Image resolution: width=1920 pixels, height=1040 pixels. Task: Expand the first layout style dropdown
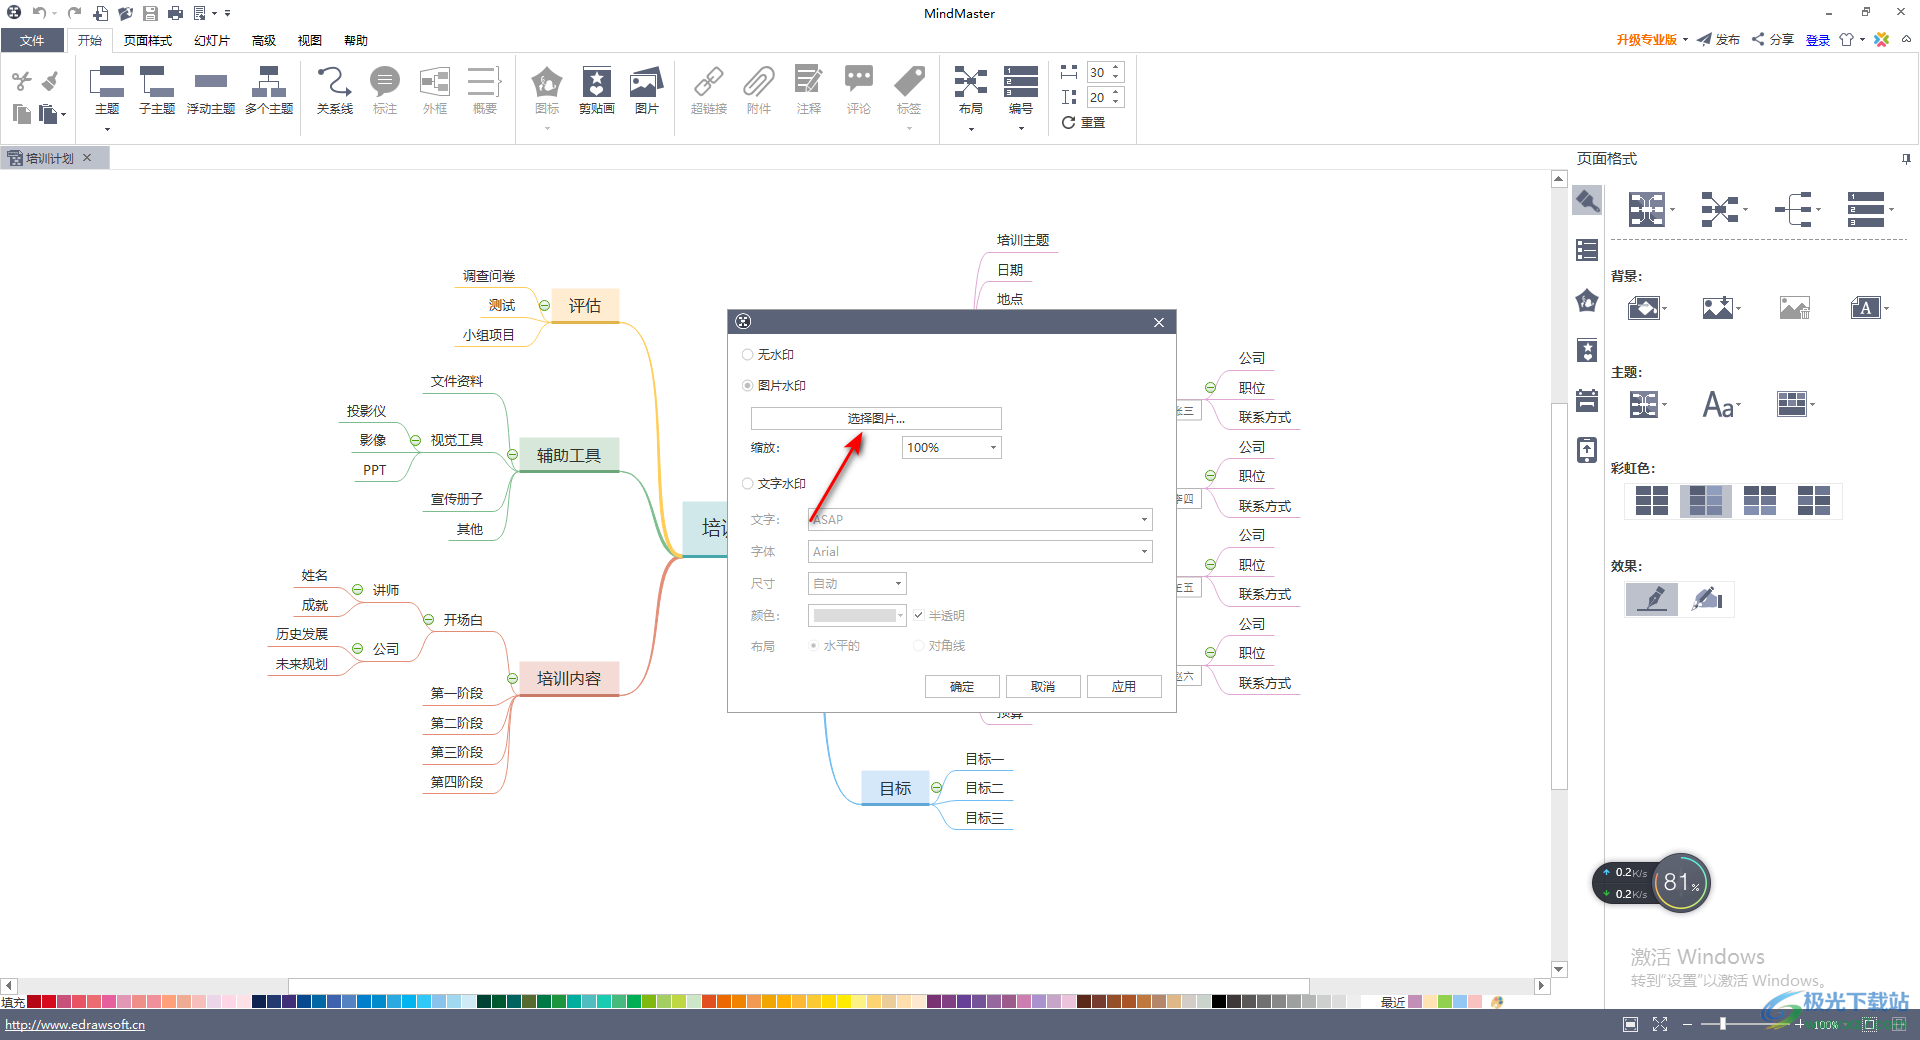pyautogui.click(x=1673, y=210)
